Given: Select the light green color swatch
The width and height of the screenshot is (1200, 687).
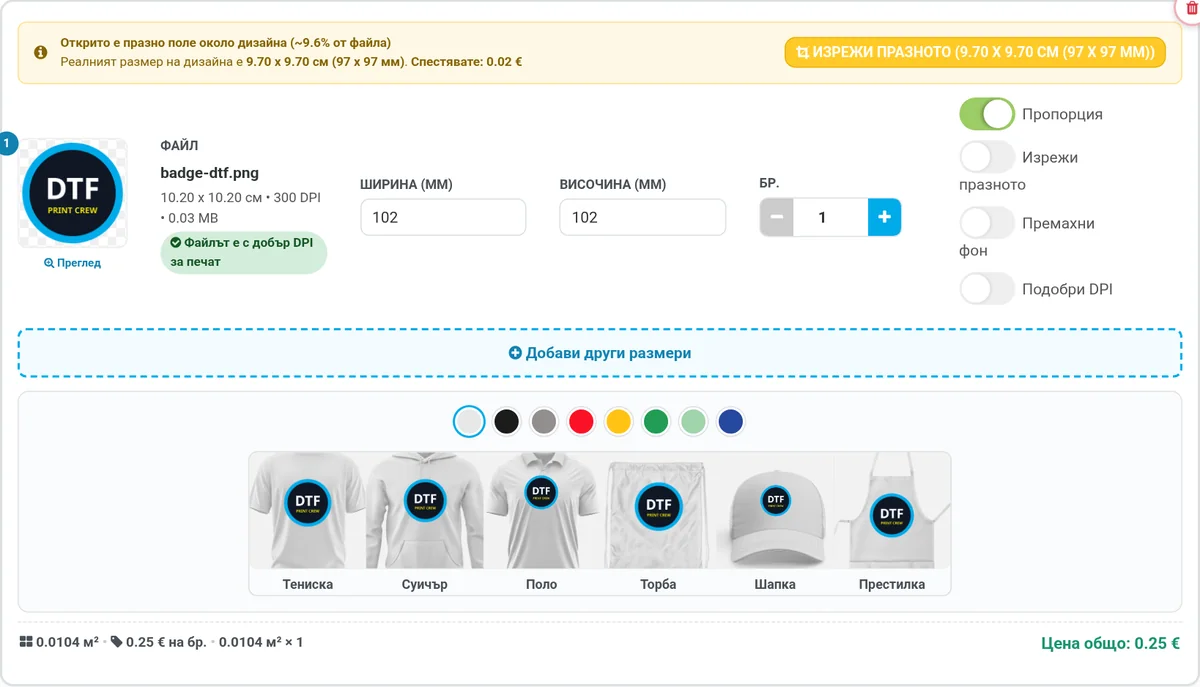Looking at the screenshot, I should point(694,421).
